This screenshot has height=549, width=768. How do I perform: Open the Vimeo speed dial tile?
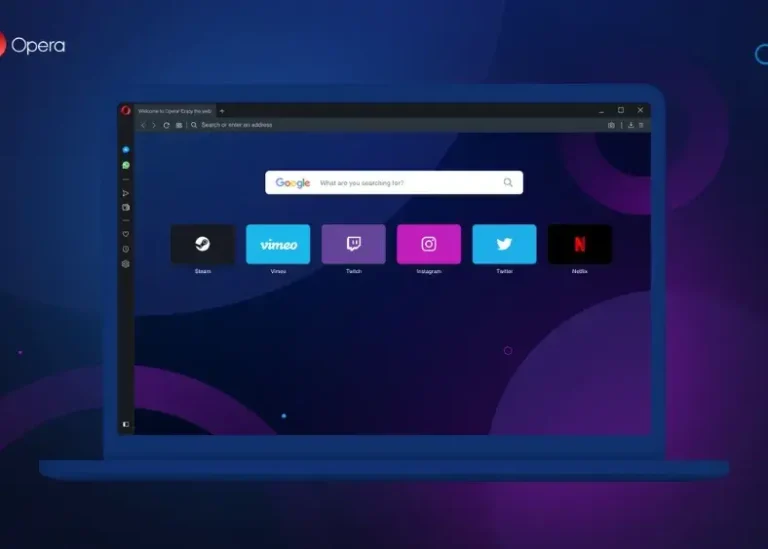point(278,244)
